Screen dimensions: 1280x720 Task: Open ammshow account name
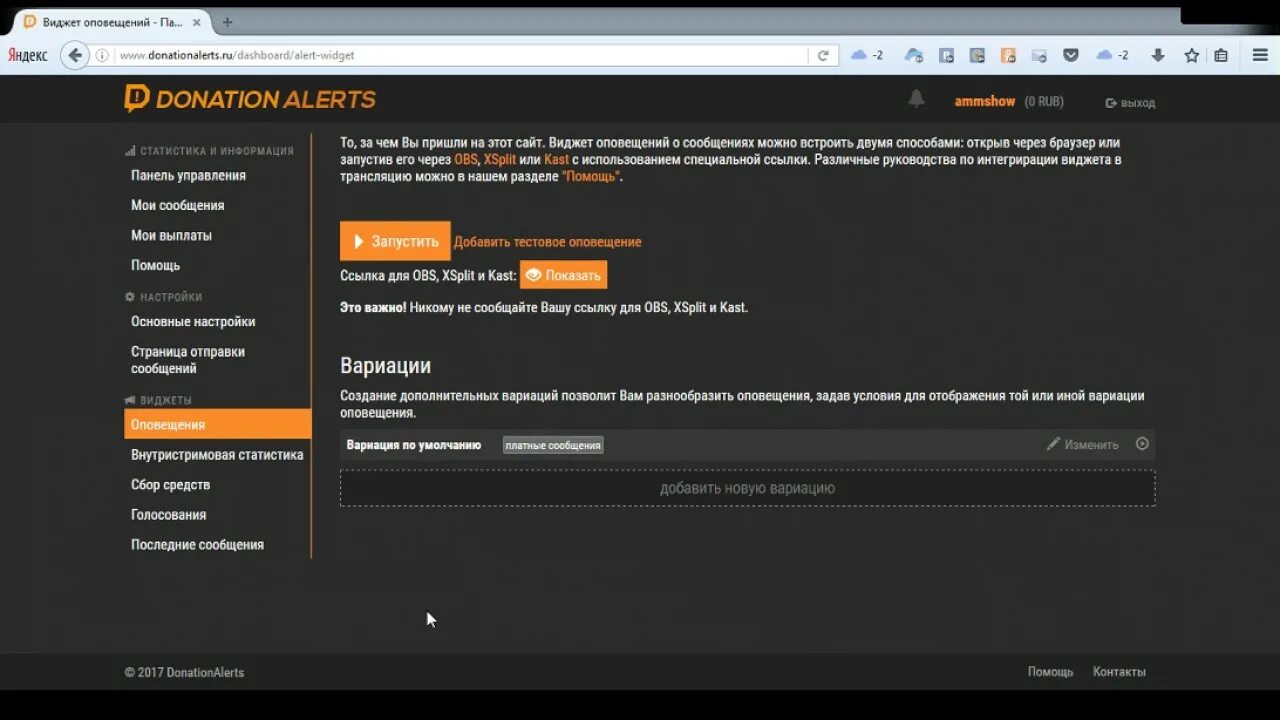(x=985, y=102)
